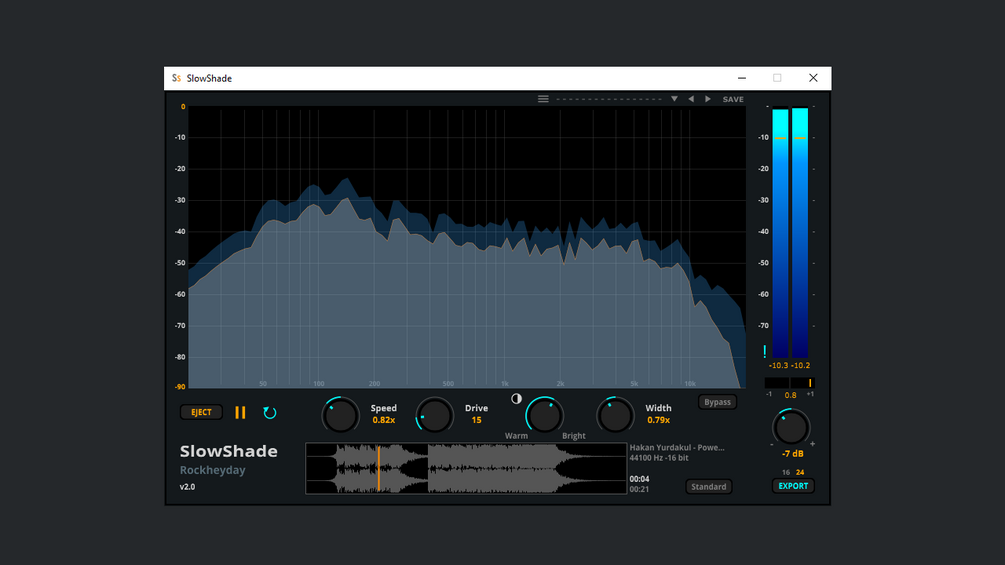Click the stereo correlation meter bar
Image resolution: width=1005 pixels, height=565 pixels.
point(789,382)
